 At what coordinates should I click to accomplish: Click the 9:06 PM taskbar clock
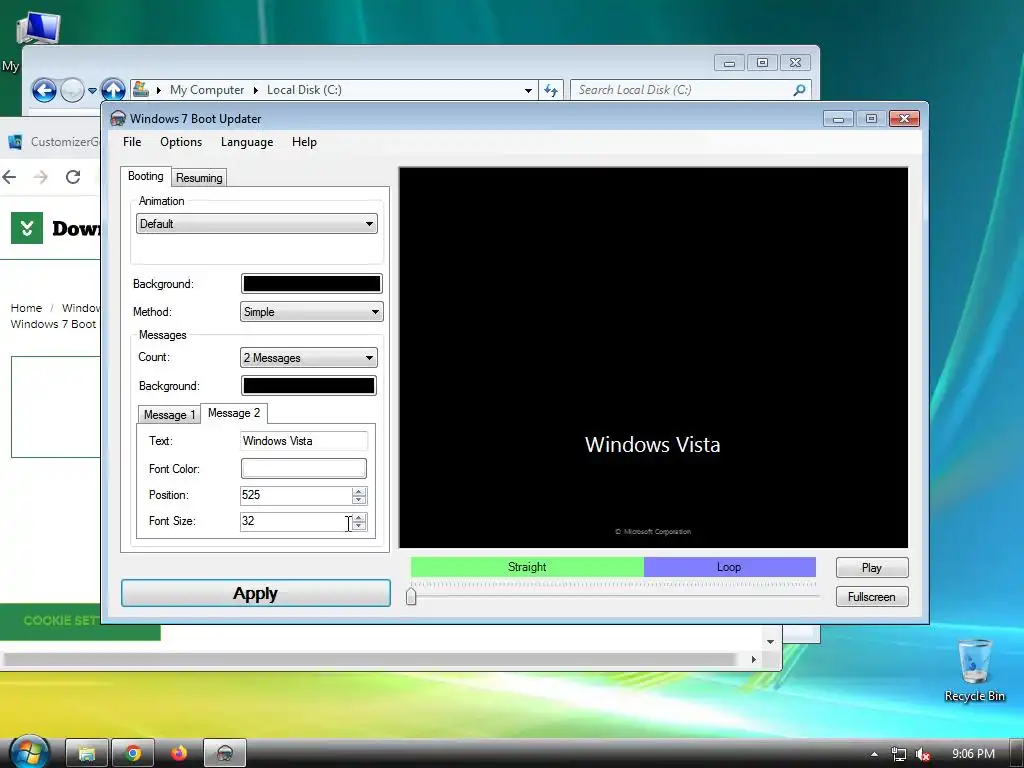pos(973,754)
